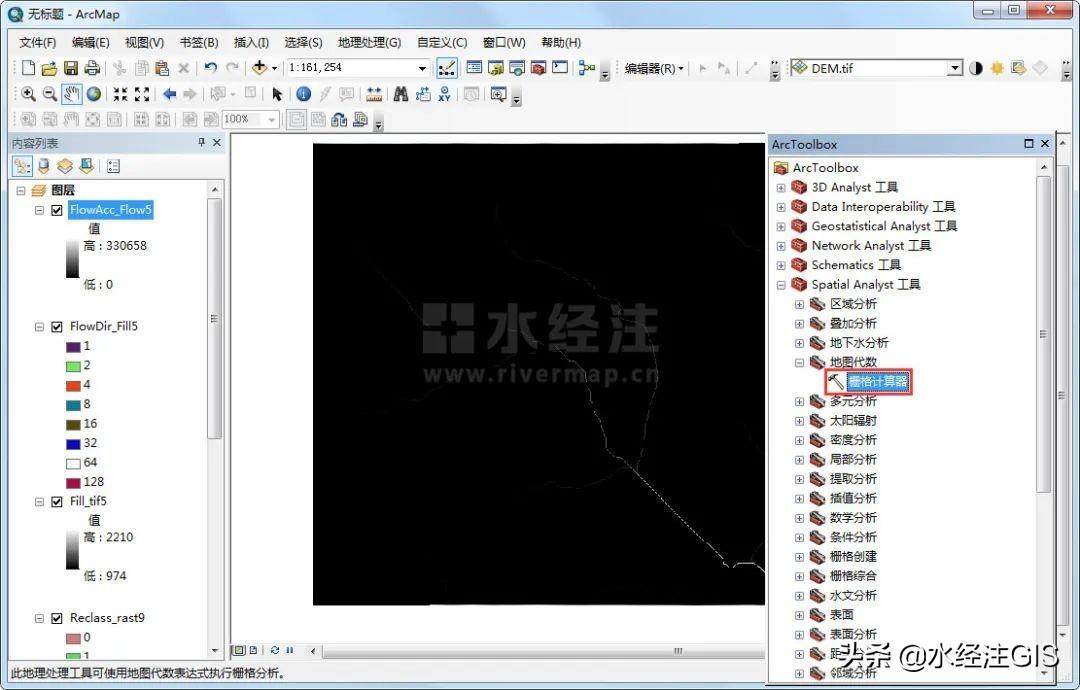Open the Find binoculars tool
This screenshot has height=690, width=1080.
pos(400,94)
